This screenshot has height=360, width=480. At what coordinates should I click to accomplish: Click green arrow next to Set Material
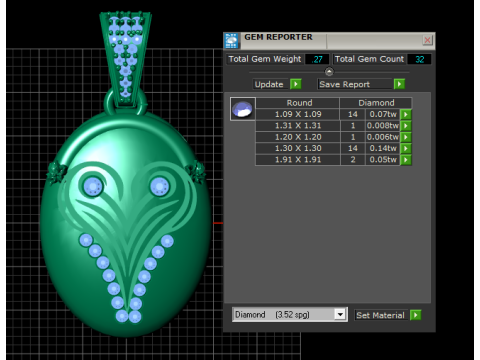416,315
